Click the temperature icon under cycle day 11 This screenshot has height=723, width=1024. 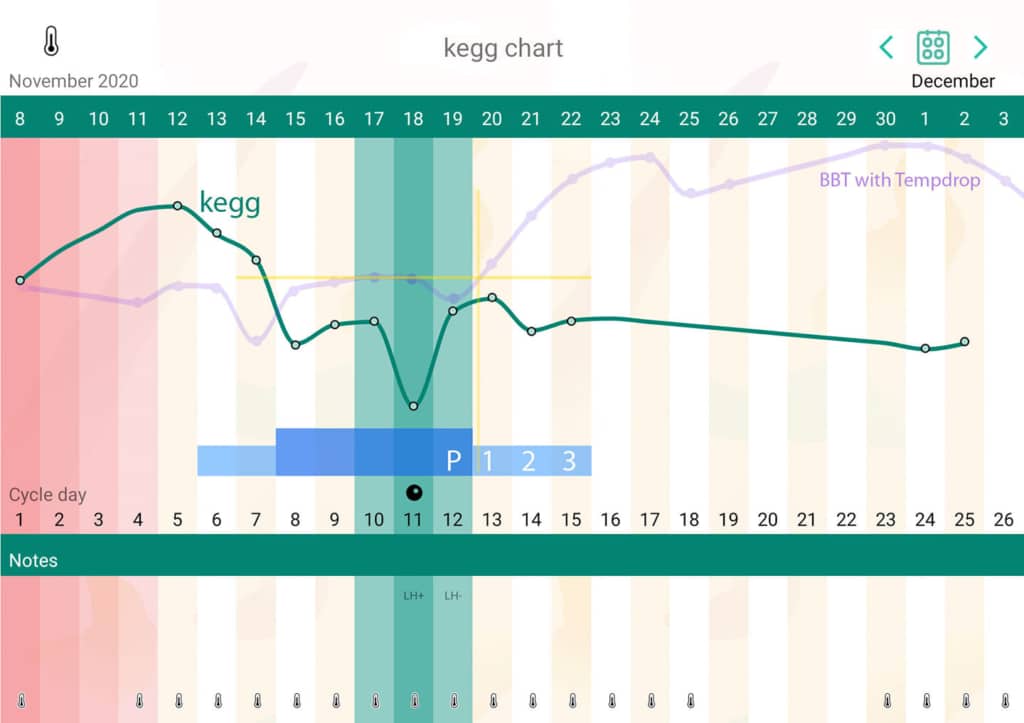click(x=414, y=700)
